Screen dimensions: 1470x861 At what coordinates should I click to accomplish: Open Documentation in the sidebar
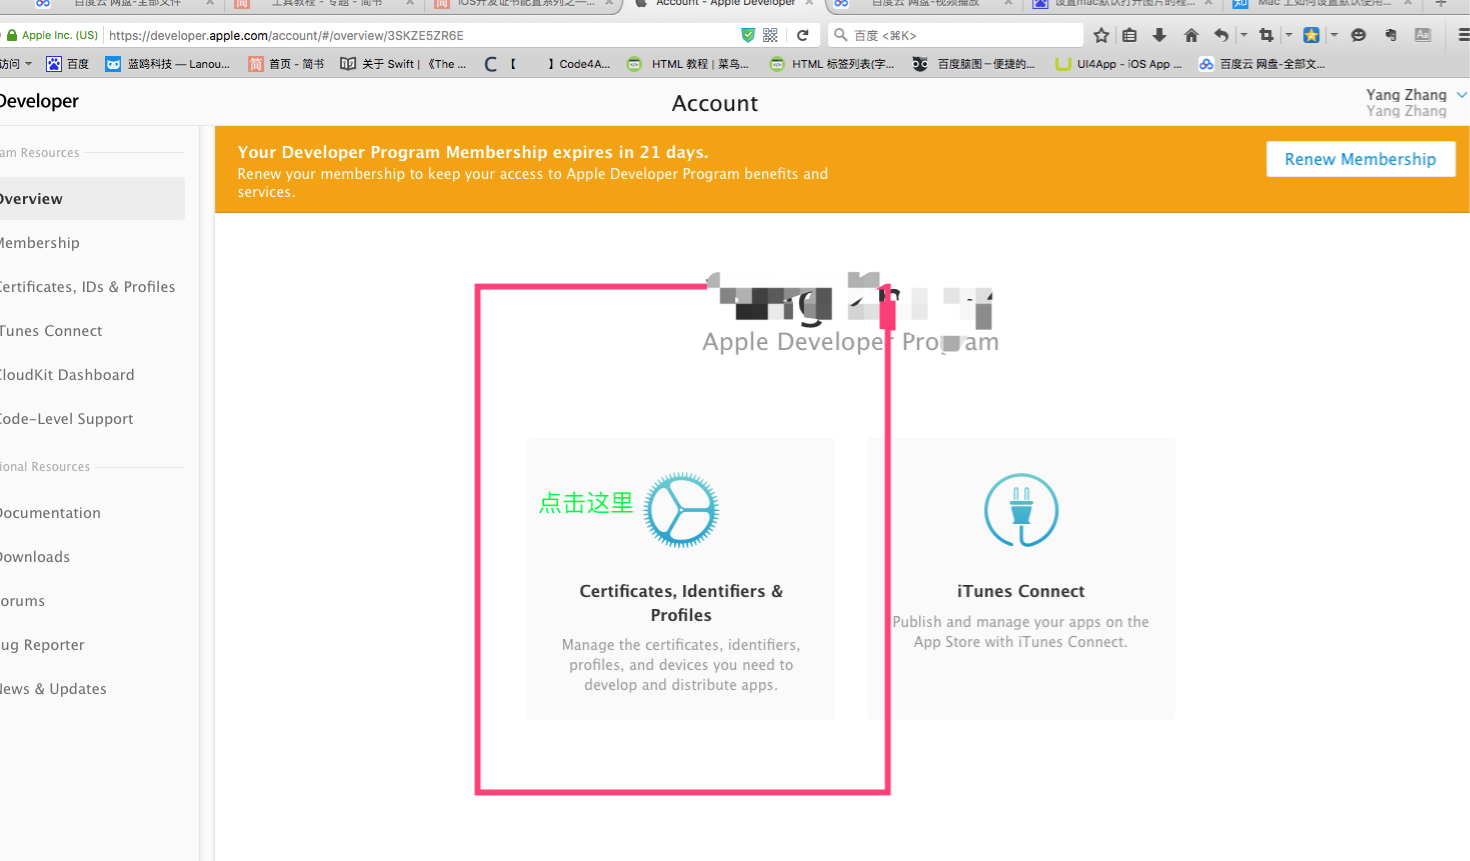50,513
